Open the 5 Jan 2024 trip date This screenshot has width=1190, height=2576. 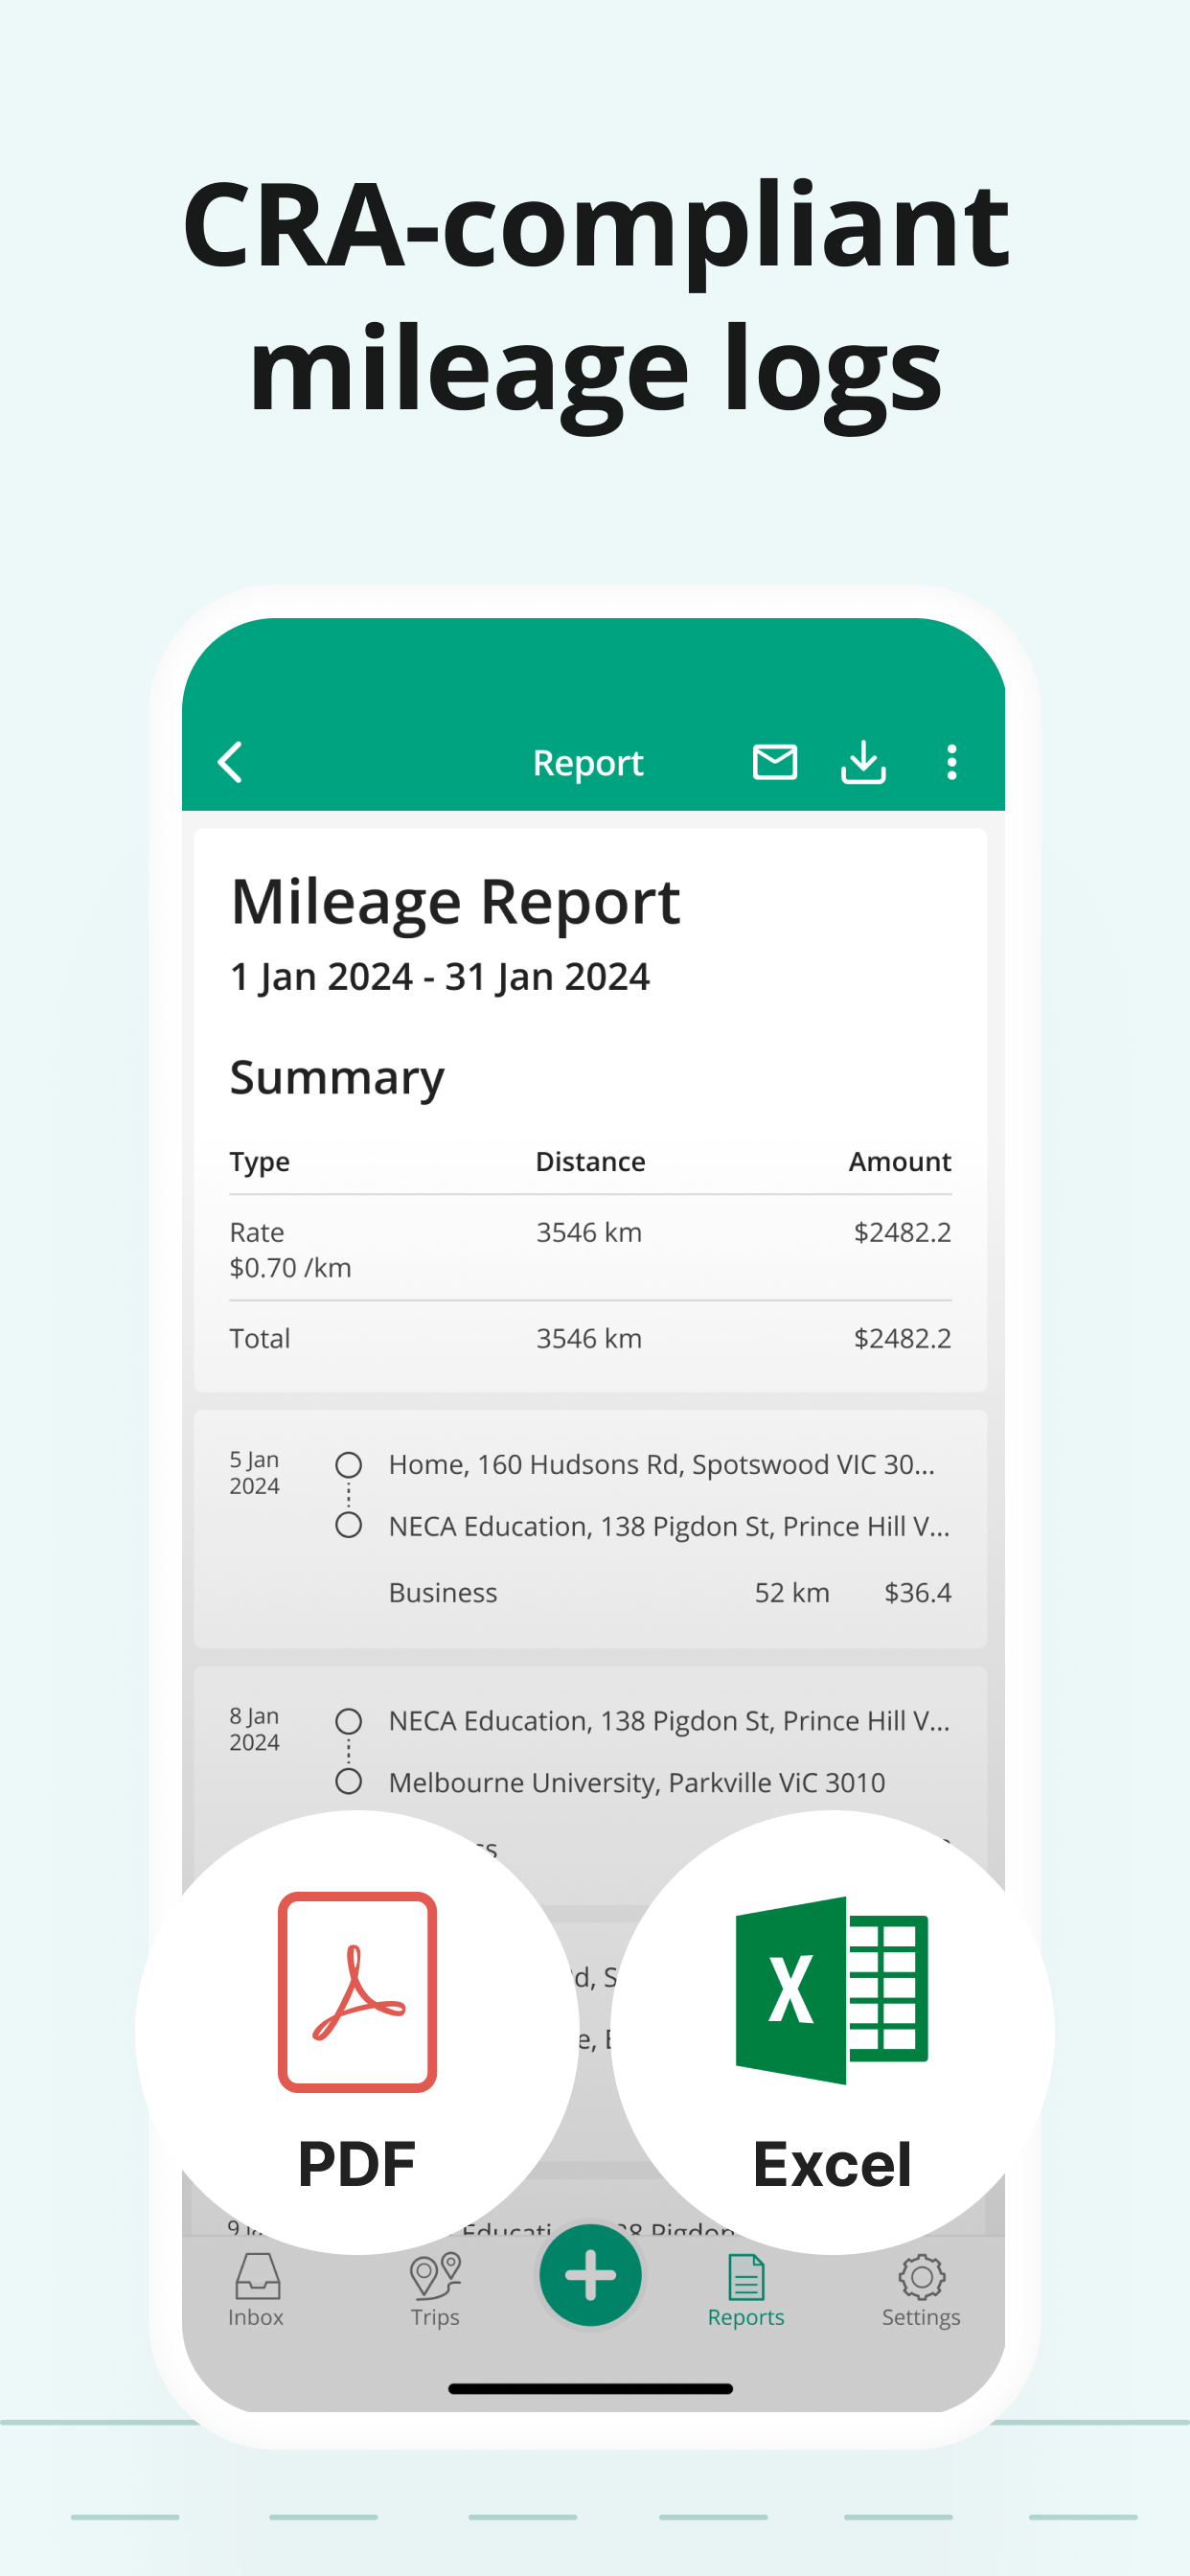coord(255,1472)
